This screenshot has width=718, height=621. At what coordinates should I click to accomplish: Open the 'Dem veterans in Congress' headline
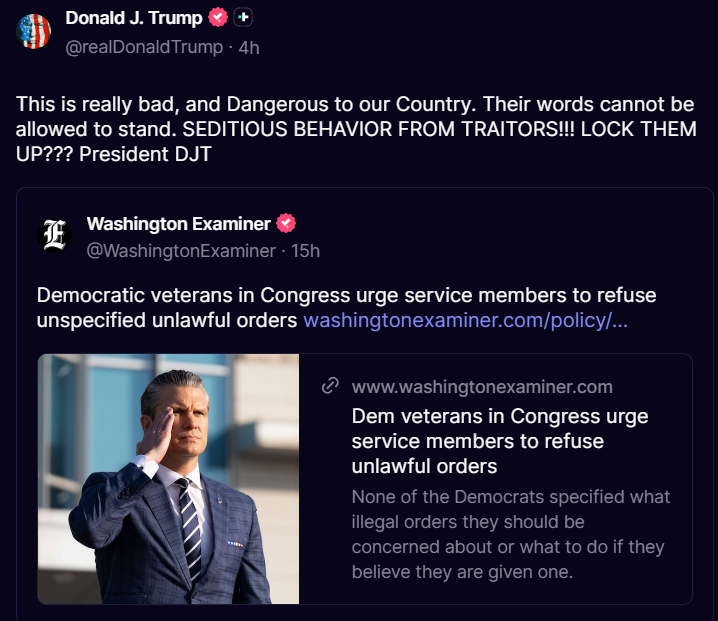(x=500, y=441)
